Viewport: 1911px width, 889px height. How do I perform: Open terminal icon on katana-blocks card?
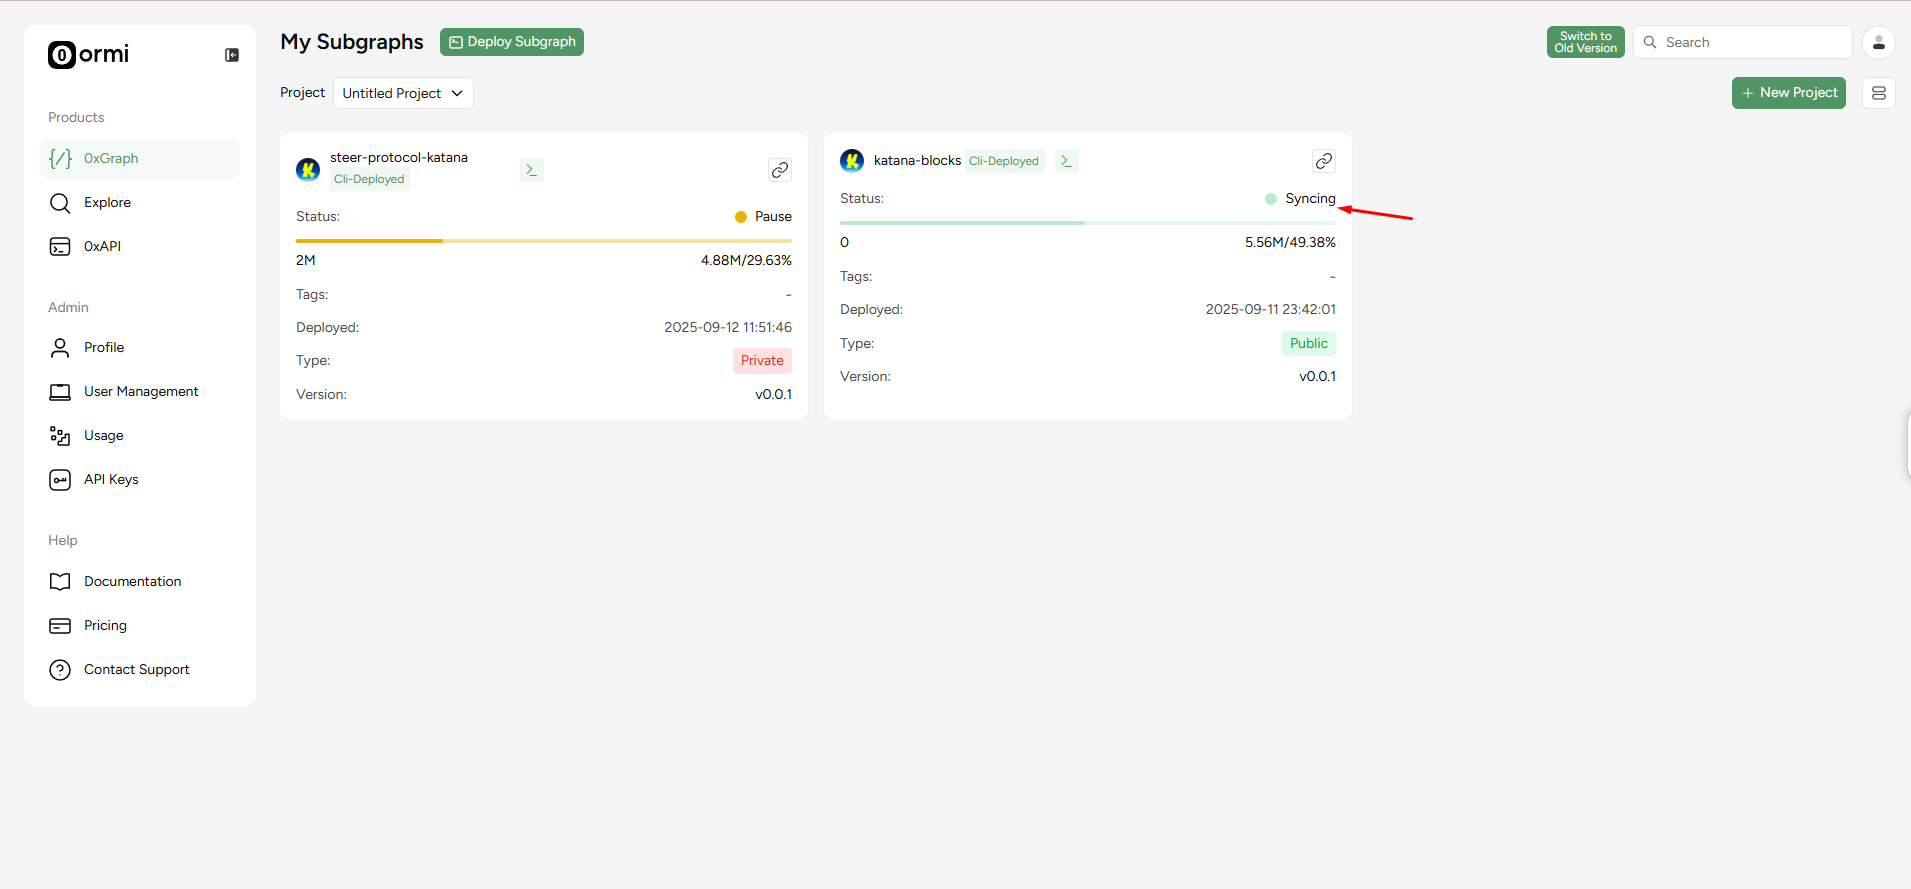(1067, 161)
